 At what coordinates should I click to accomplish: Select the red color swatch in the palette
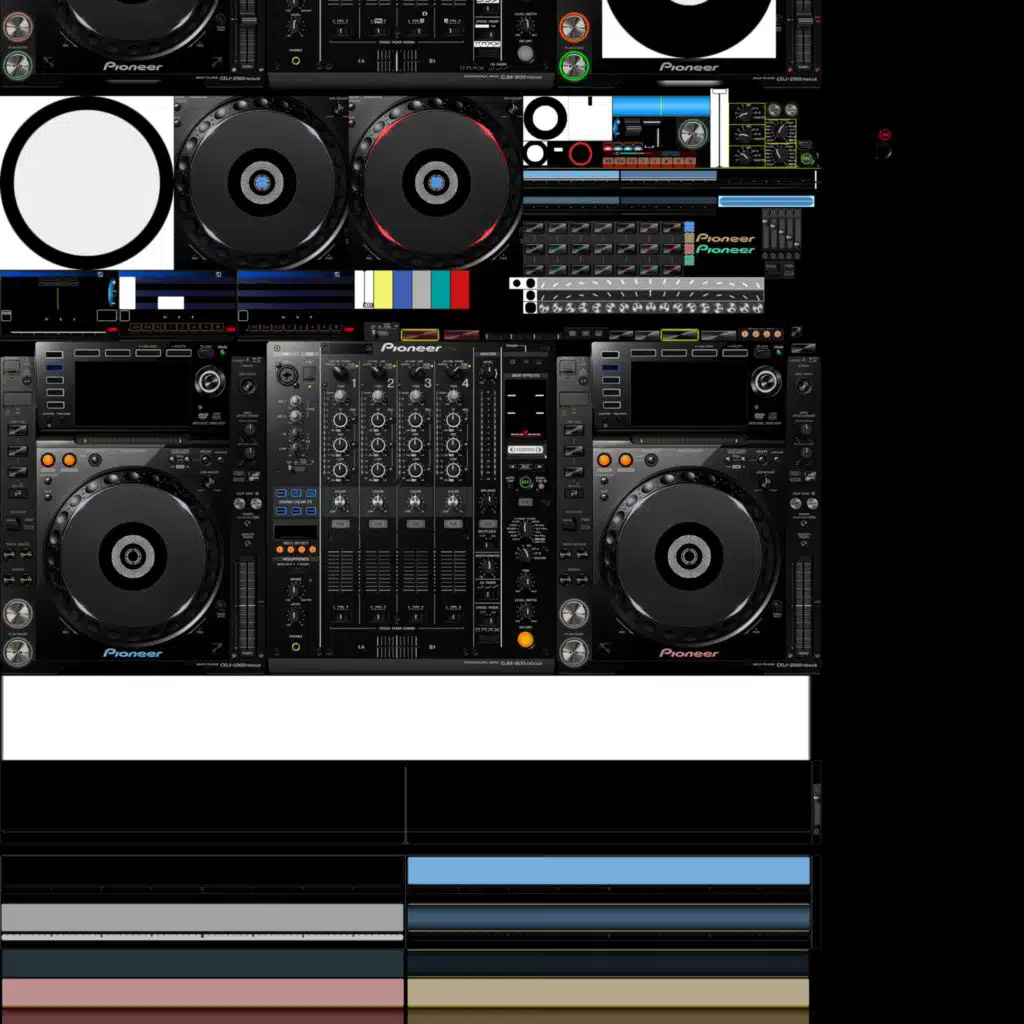point(459,289)
